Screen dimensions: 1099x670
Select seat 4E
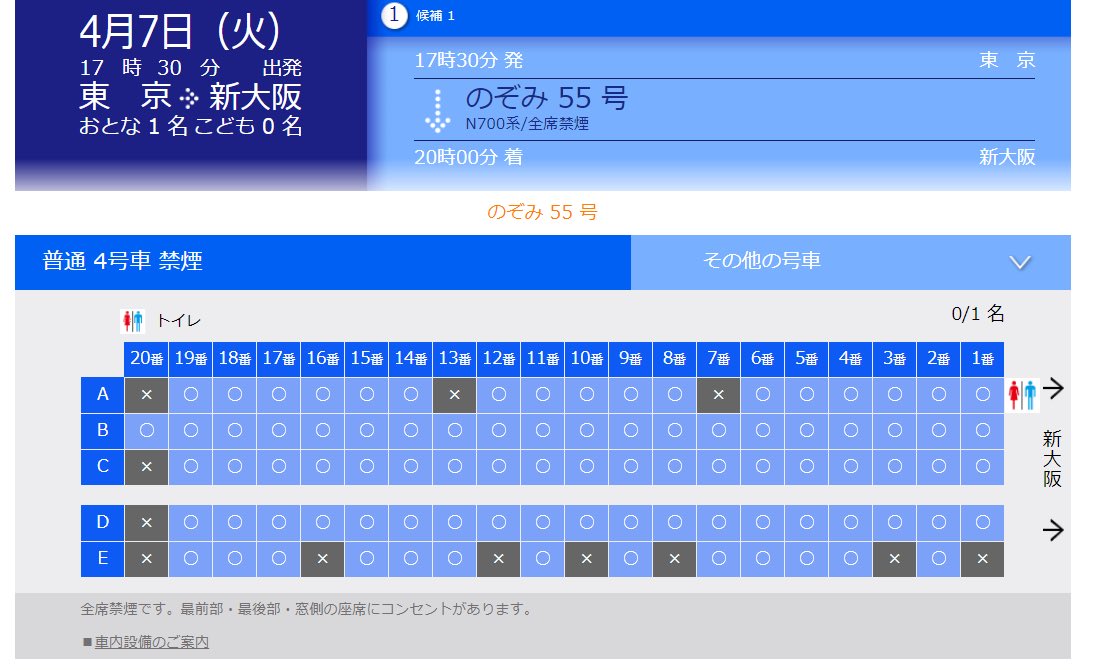[850, 559]
